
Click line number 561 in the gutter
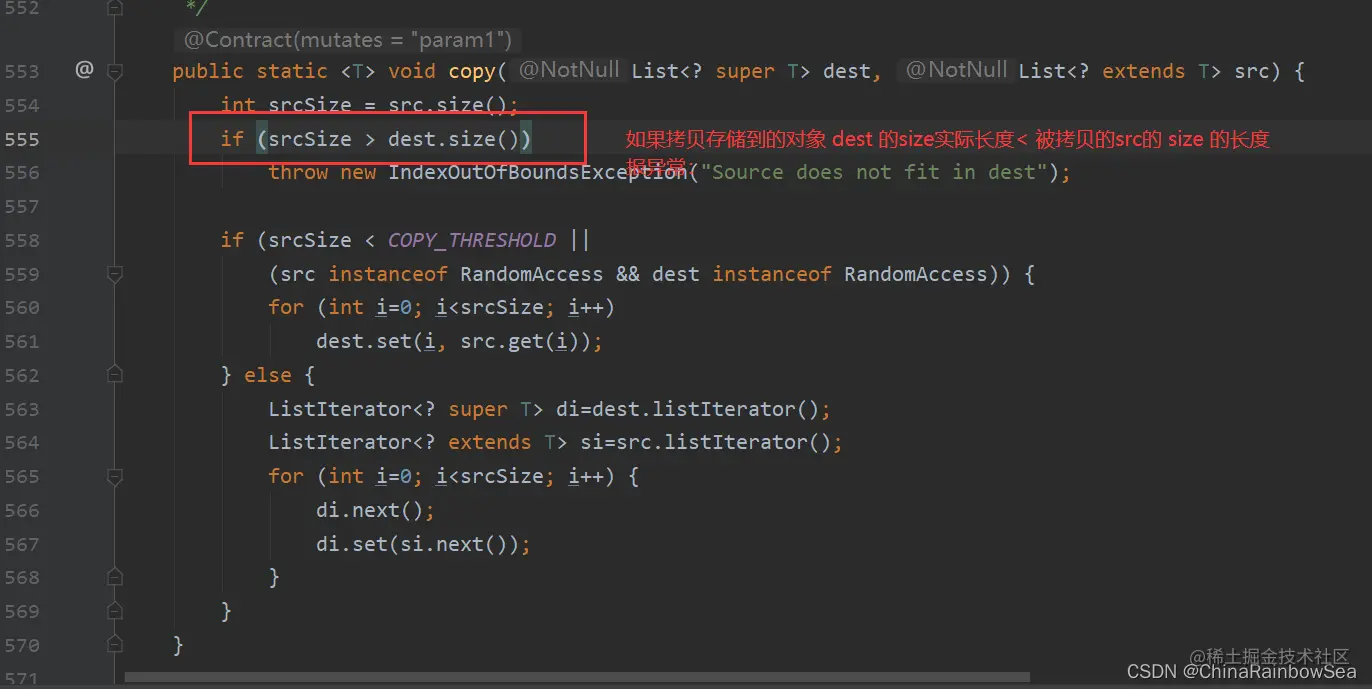[x=22, y=341]
